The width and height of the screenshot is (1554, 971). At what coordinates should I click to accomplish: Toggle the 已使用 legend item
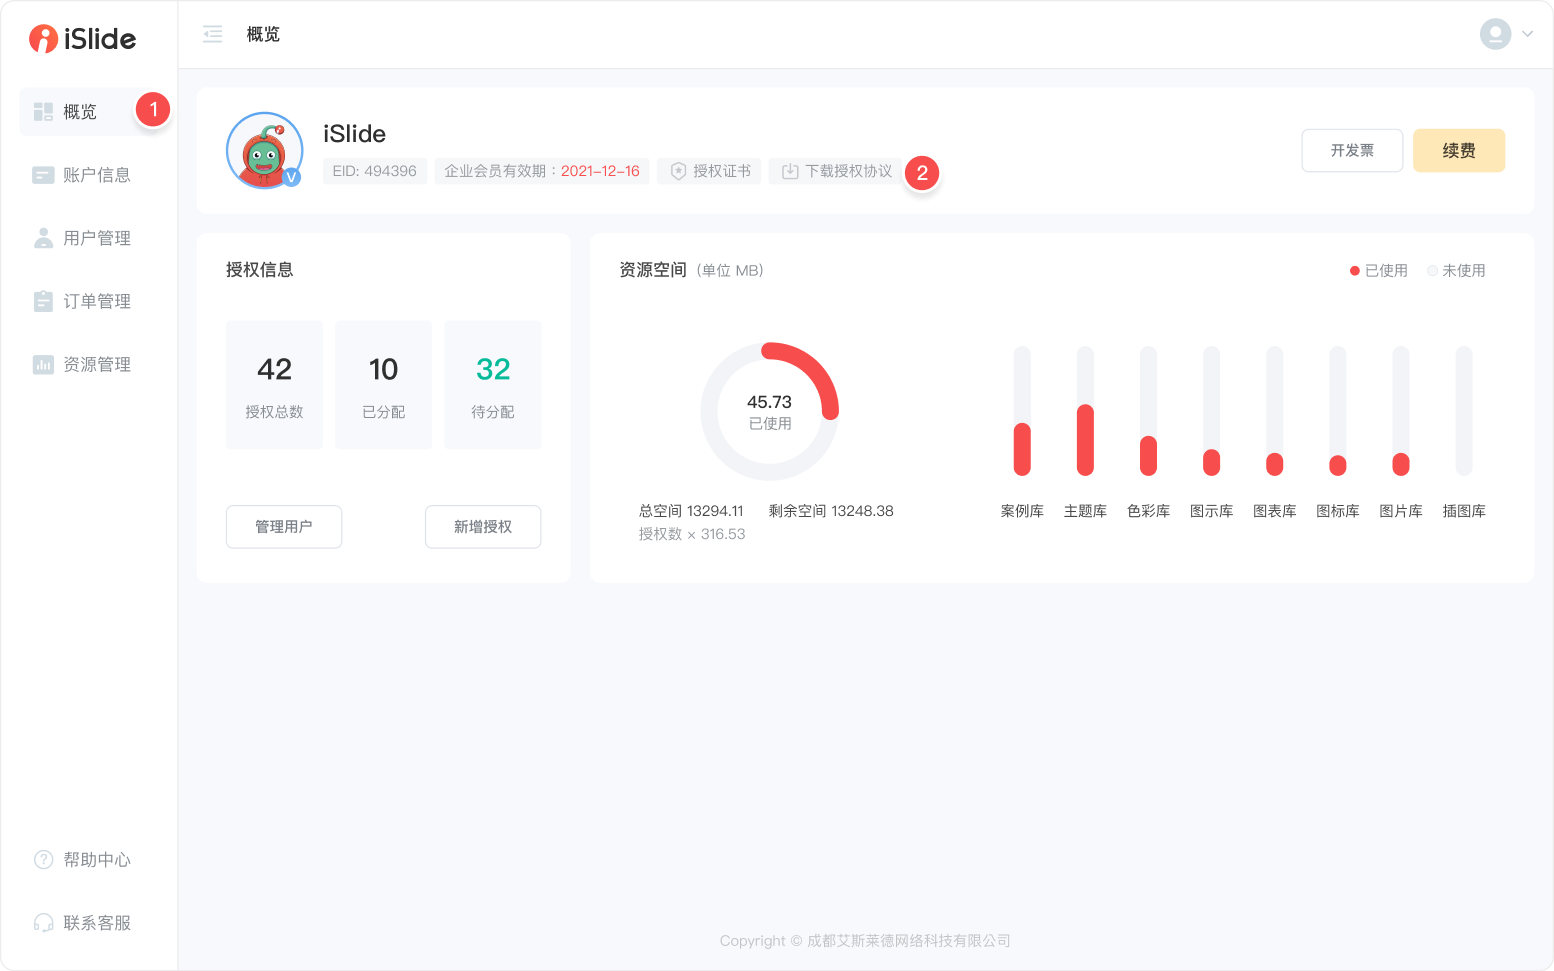point(1378,270)
